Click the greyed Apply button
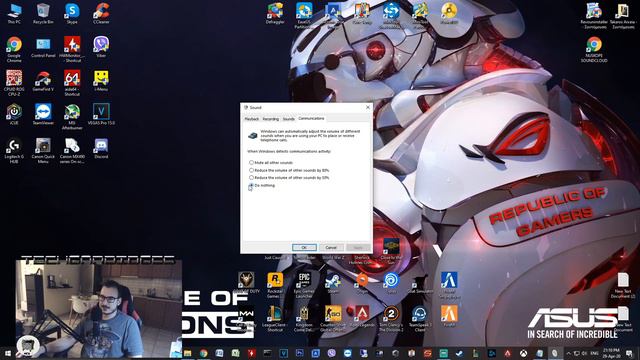Image resolution: width=640 pixels, height=360 pixels. point(358,247)
